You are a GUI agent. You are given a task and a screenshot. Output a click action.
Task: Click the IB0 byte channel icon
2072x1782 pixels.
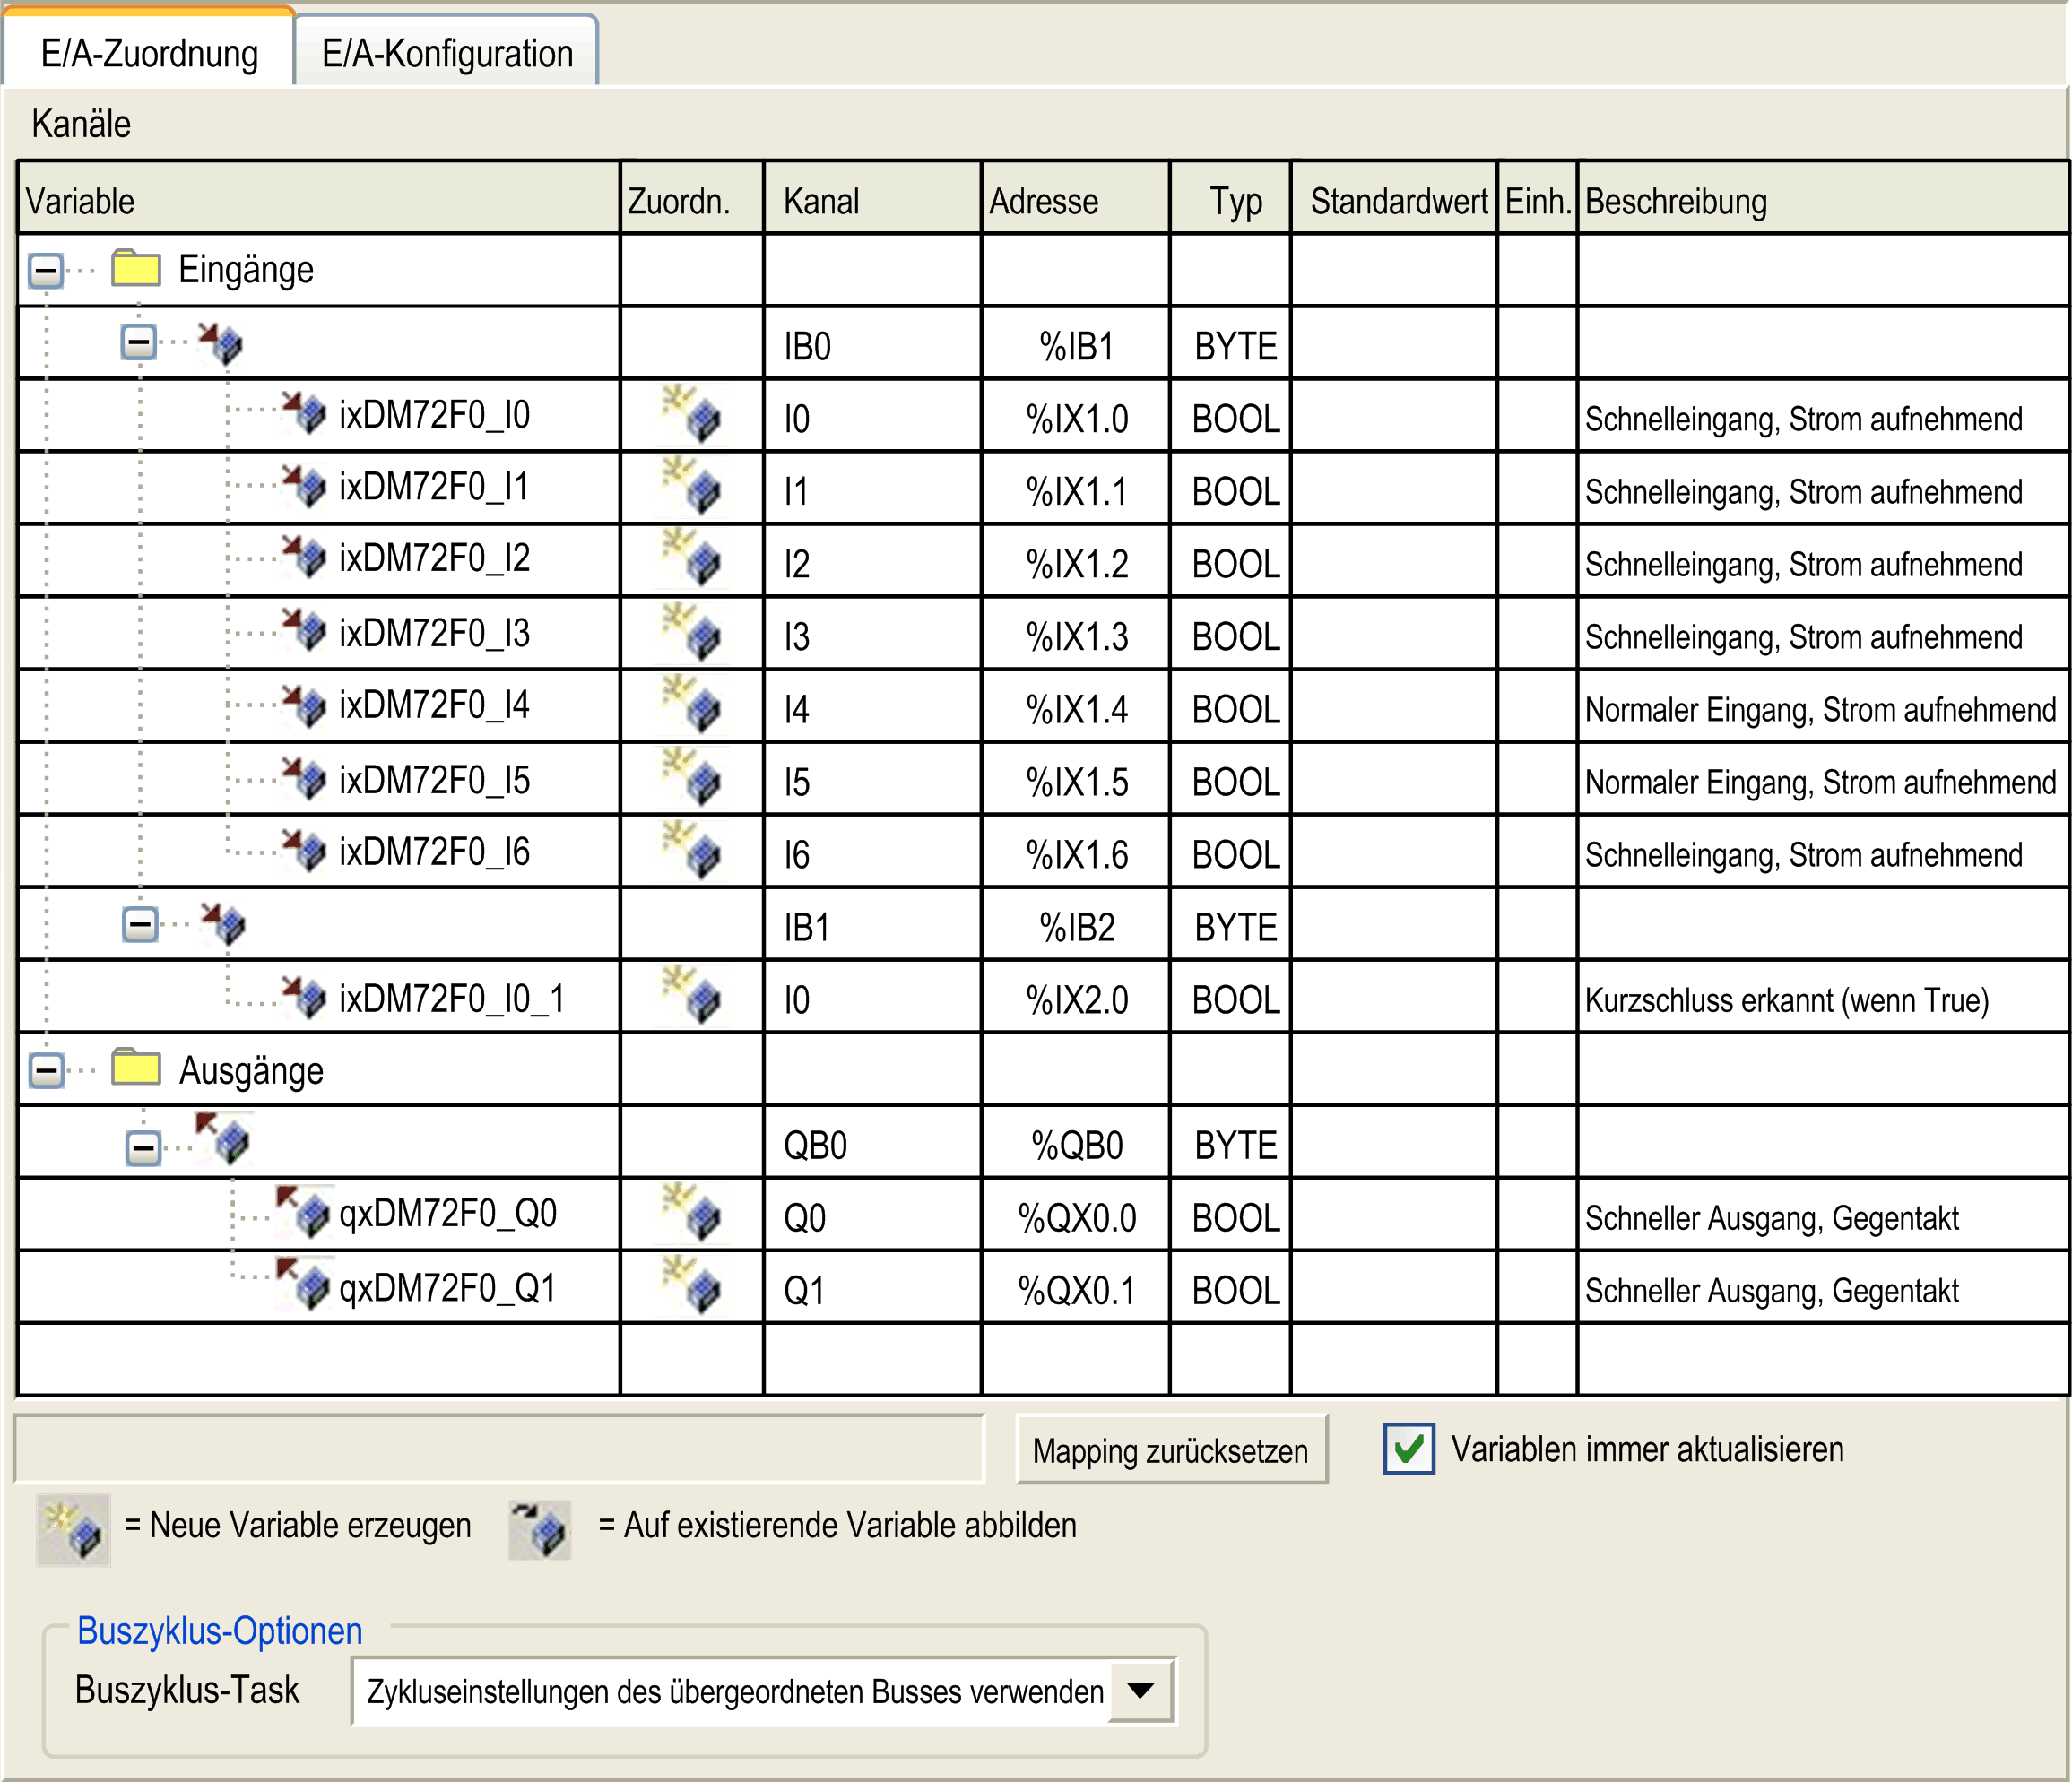[x=220, y=343]
